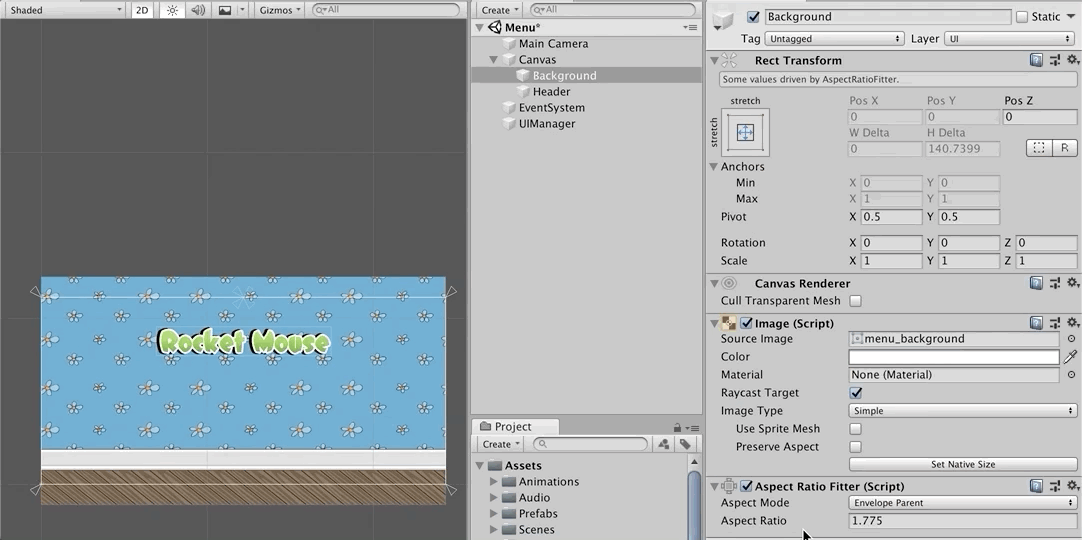This screenshot has height=540, width=1082.
Task: Toggle the 2D view mode button
Action: 142,10
